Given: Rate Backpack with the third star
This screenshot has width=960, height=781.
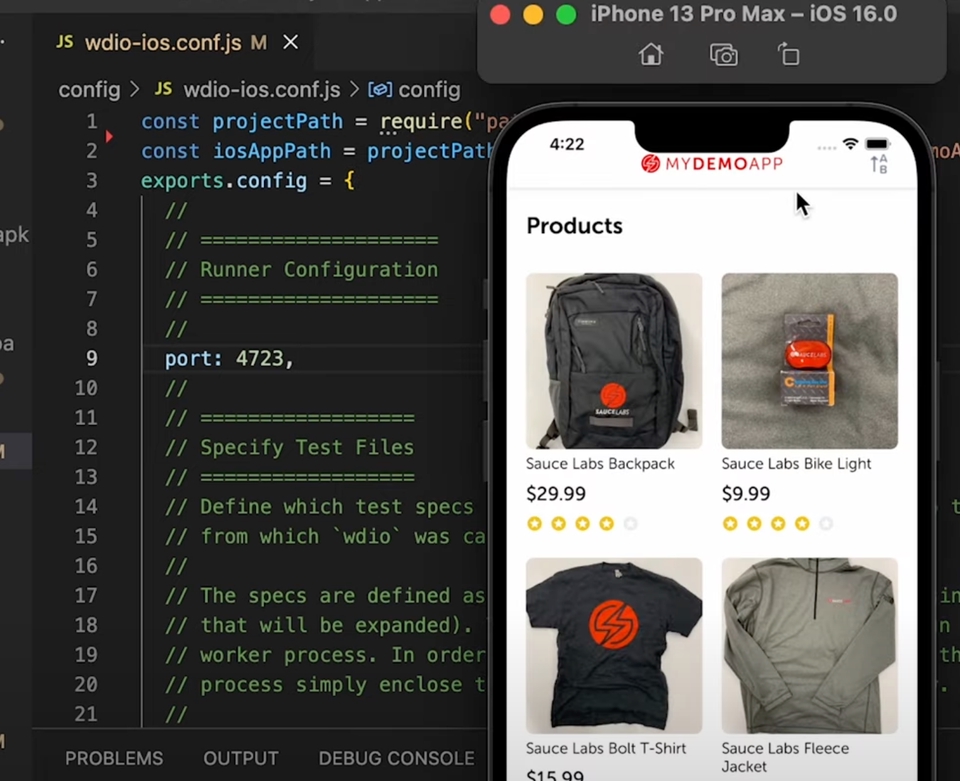Looking at the screenshot, I should (x=582, y=523).
